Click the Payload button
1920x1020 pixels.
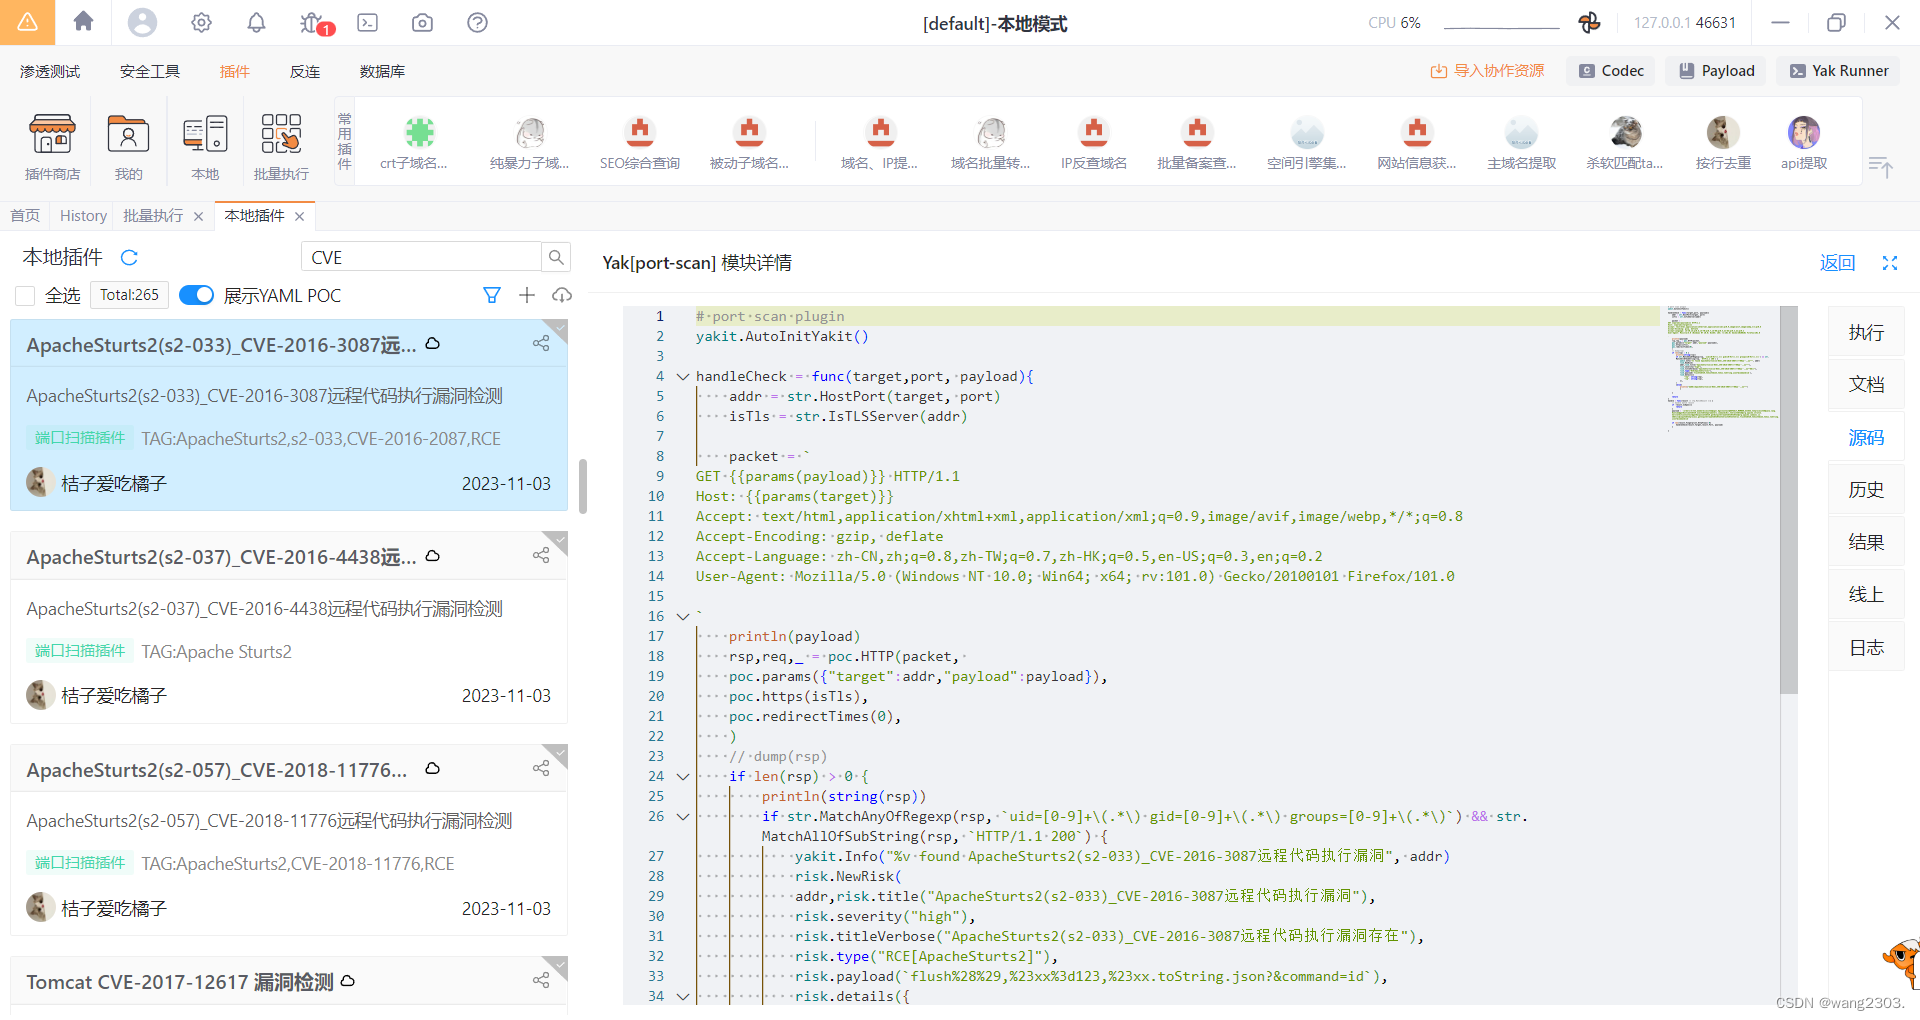pos(1716,71)
